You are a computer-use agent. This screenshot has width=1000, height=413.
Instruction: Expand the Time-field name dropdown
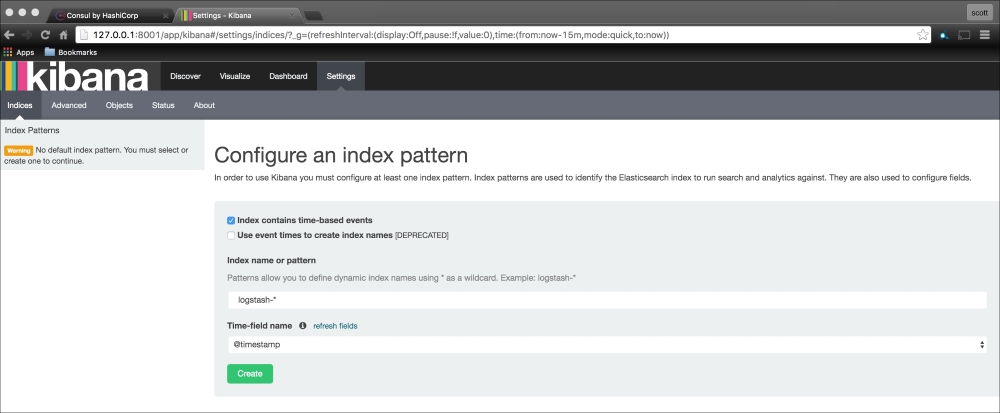pos(606,344)
